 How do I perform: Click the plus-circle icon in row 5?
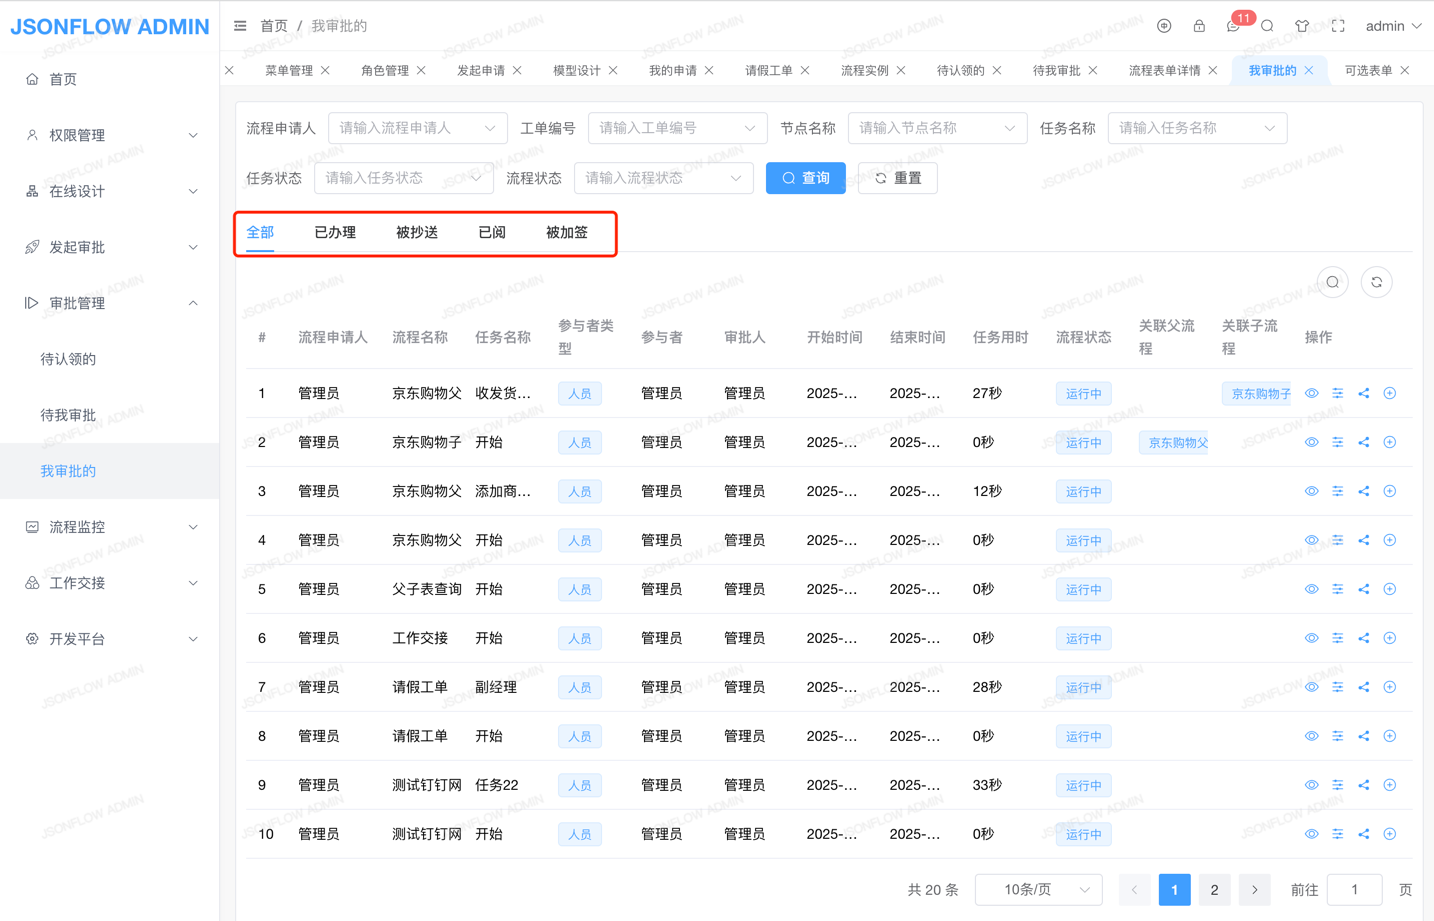click(x=1390, y=589)
